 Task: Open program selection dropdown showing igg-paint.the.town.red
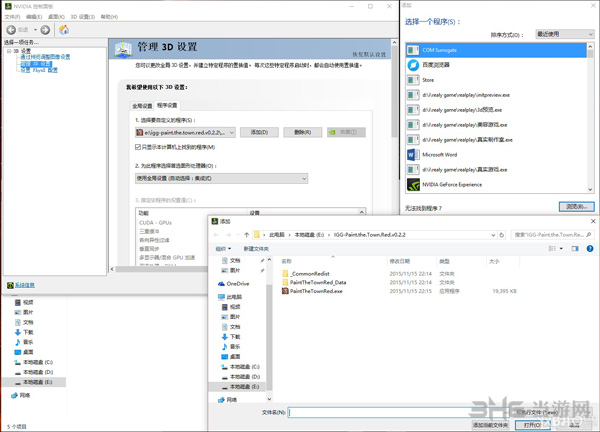185,132
